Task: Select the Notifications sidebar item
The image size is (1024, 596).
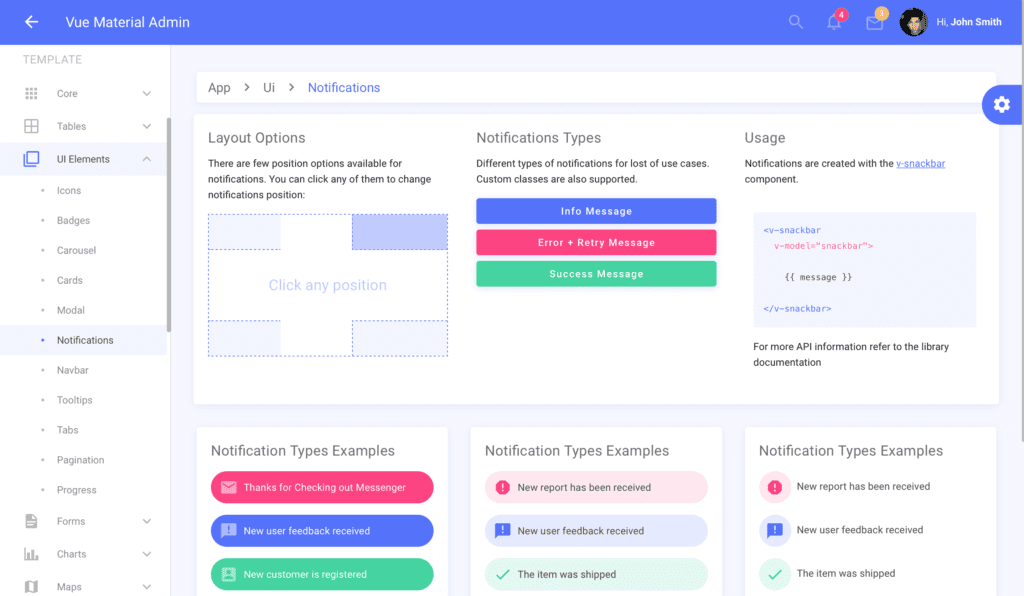Action: click(x=84, y=340)
